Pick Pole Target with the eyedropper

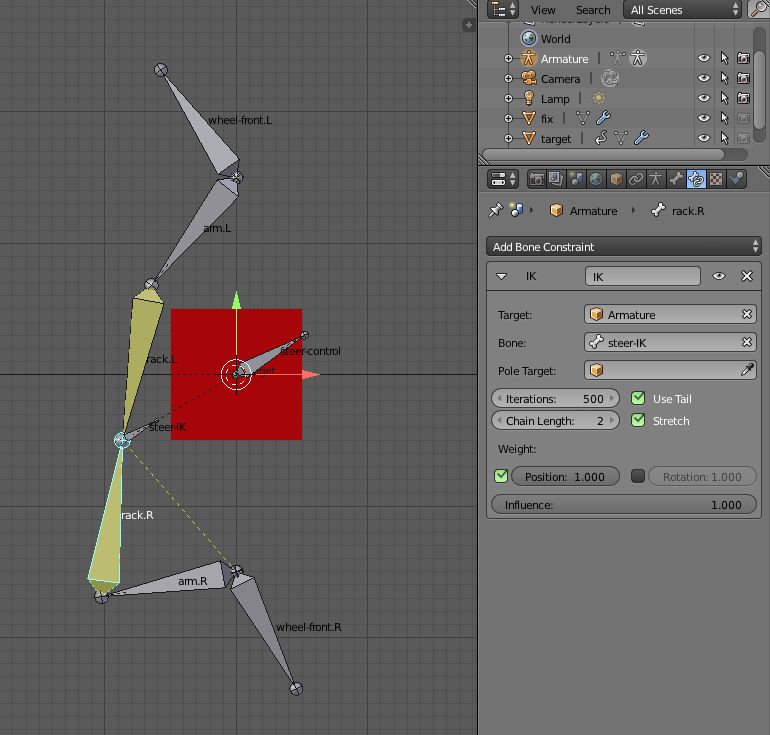click(x=746, y=370)
